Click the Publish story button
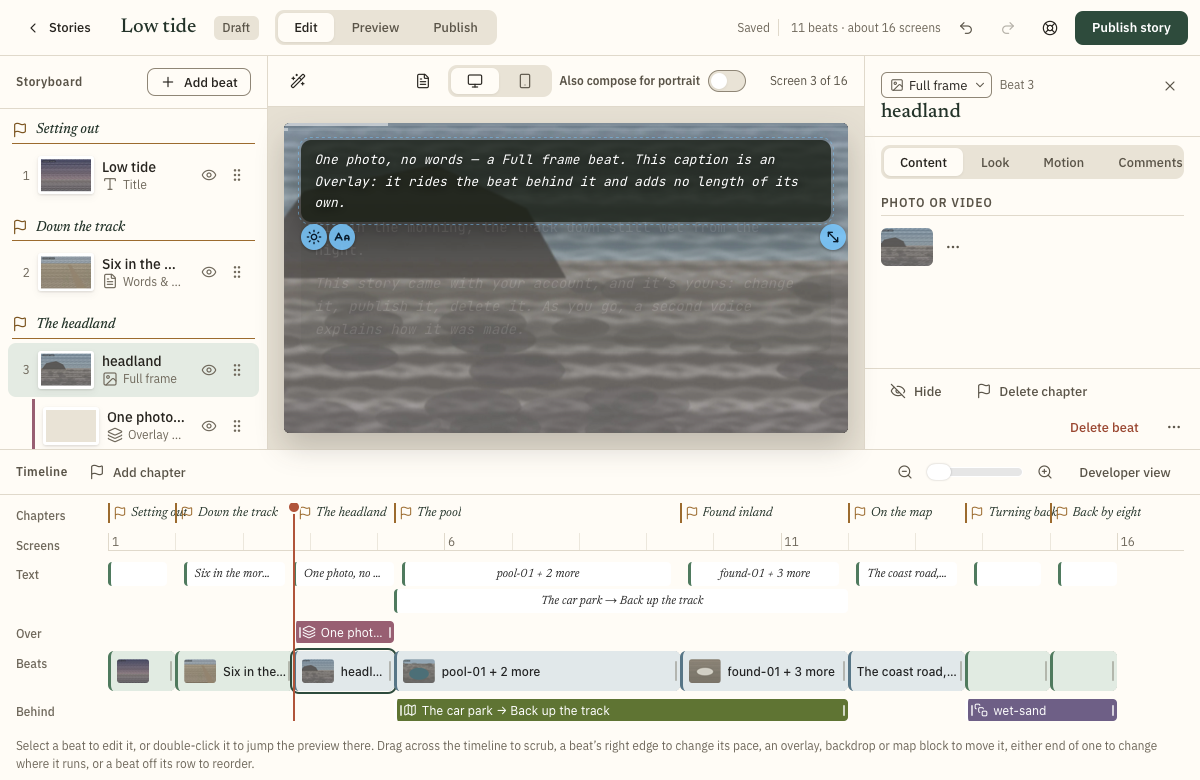 point(1131,28)
